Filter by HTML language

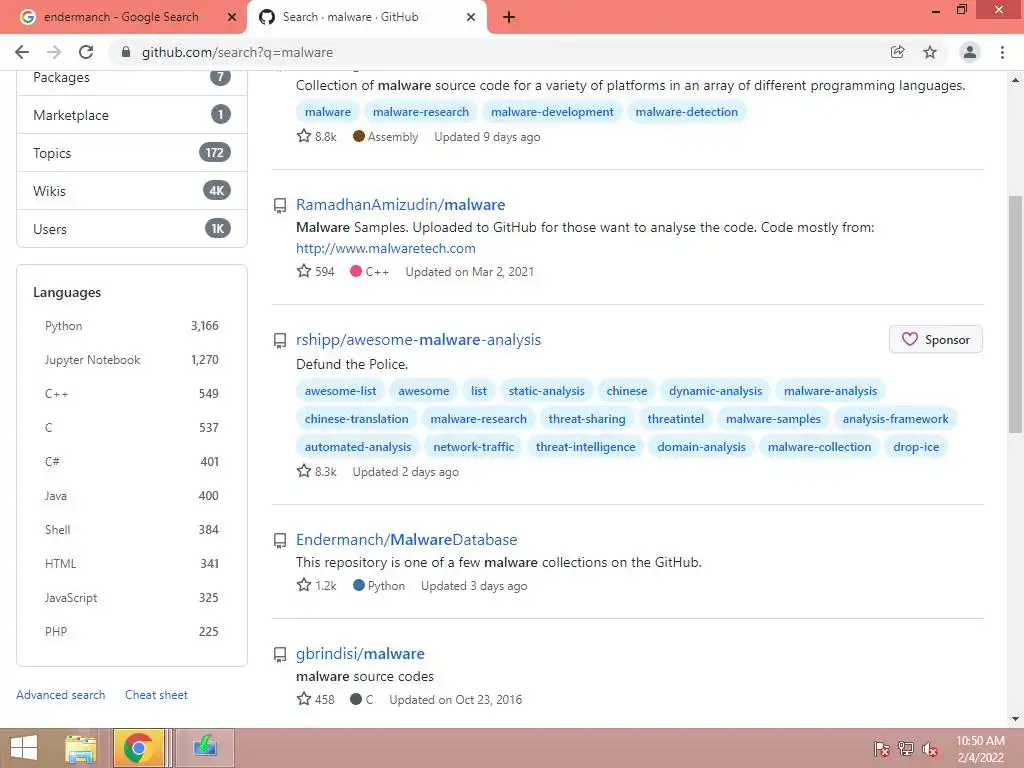[132, 564]
